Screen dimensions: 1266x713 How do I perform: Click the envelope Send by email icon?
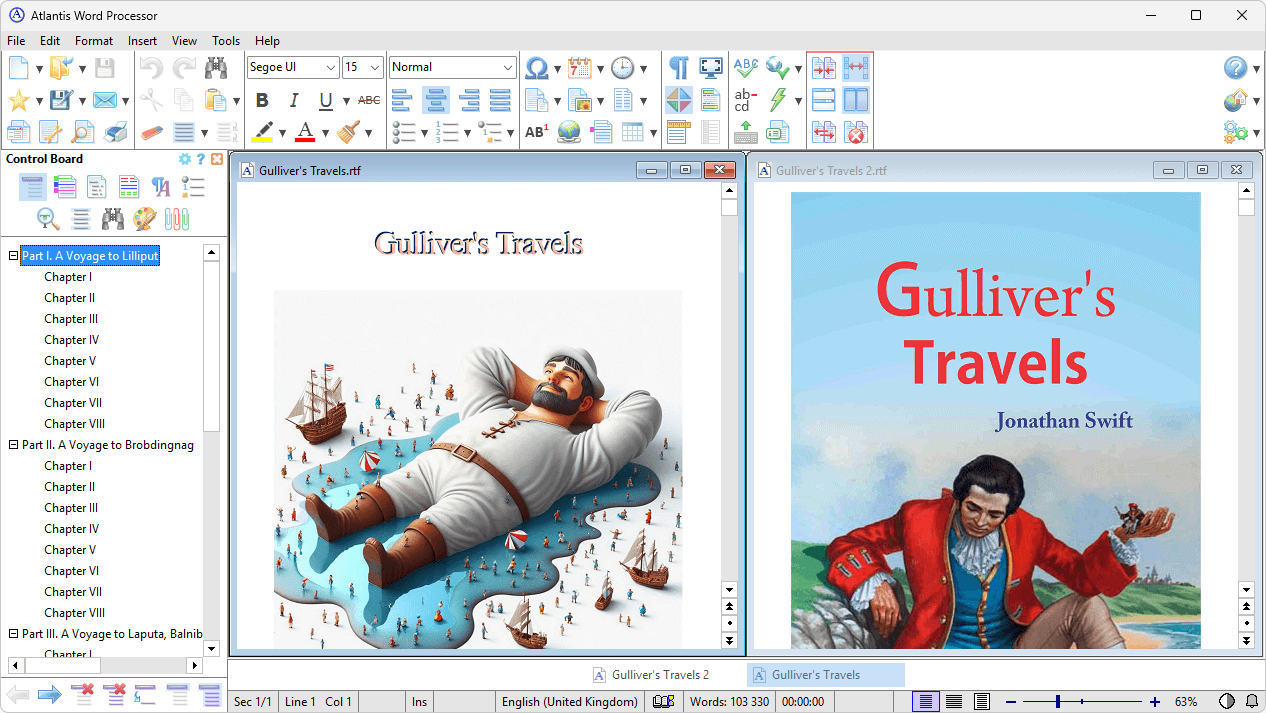[x=105, y=100]
